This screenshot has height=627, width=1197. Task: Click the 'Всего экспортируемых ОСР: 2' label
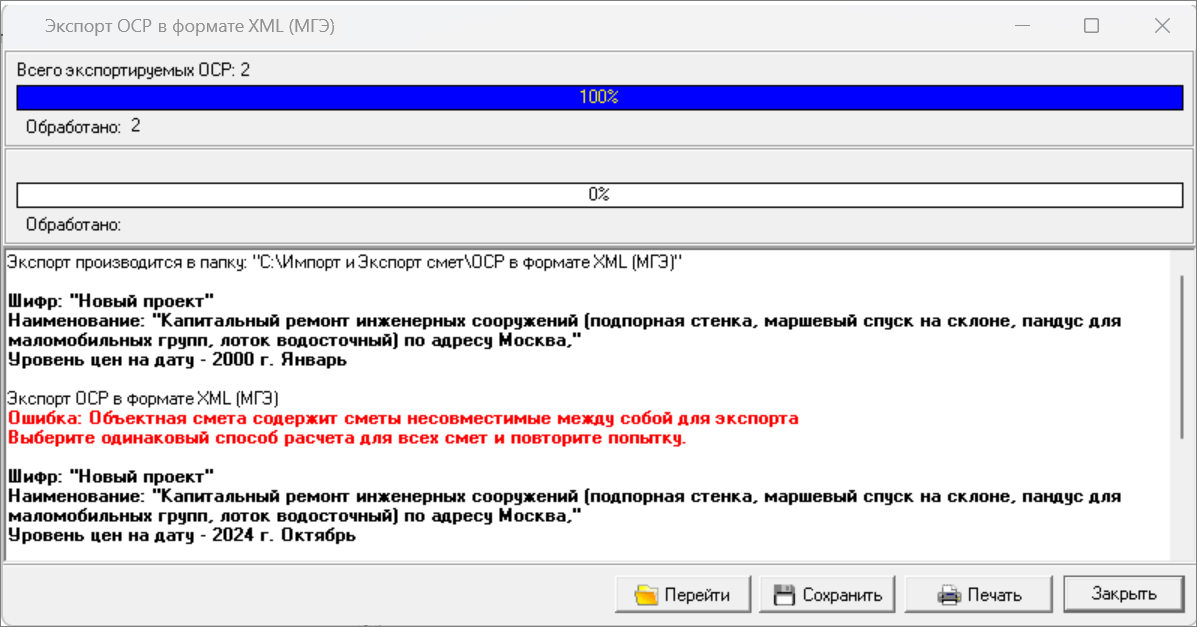tap(133, 70)
